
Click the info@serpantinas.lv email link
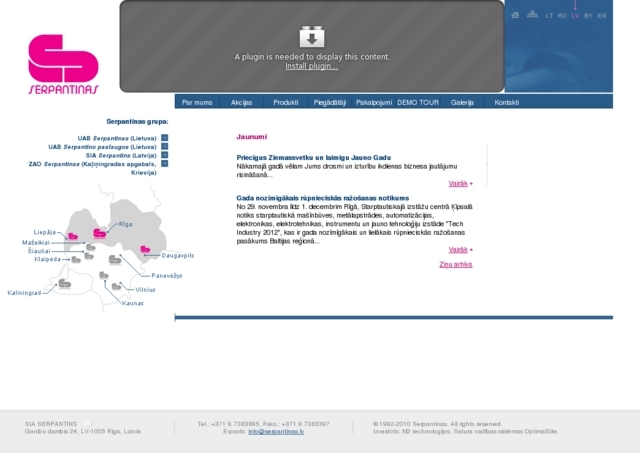tap(276, 431)
